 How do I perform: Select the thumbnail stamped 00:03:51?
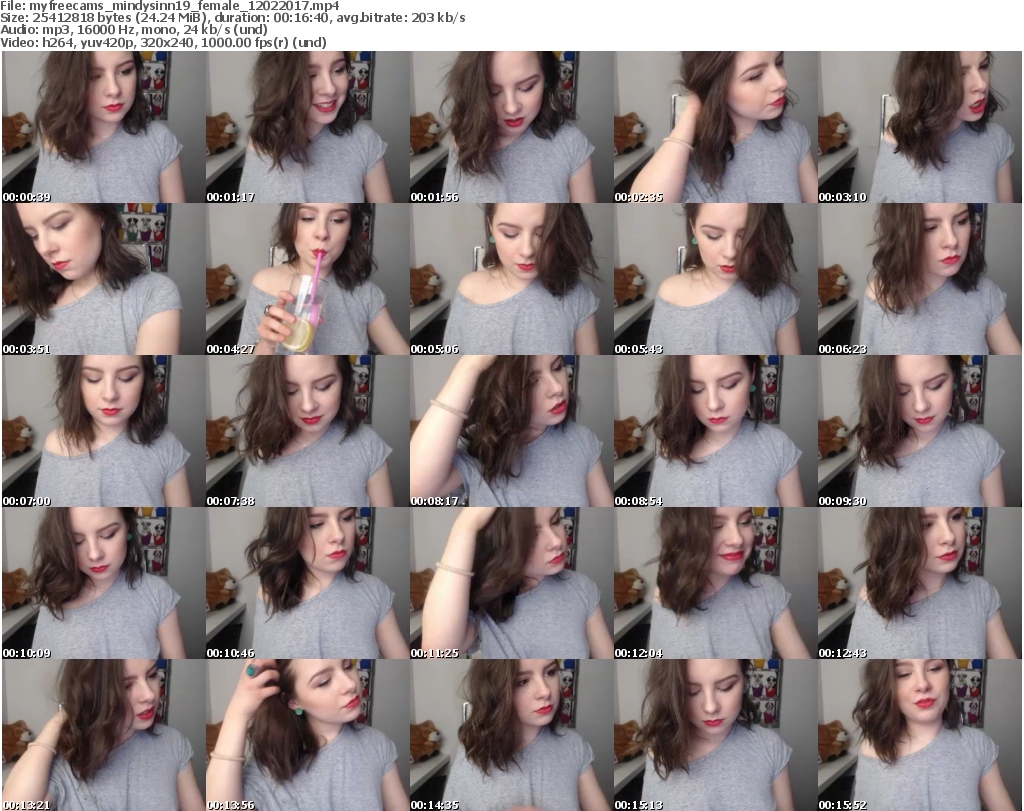[x=104, y=279]
